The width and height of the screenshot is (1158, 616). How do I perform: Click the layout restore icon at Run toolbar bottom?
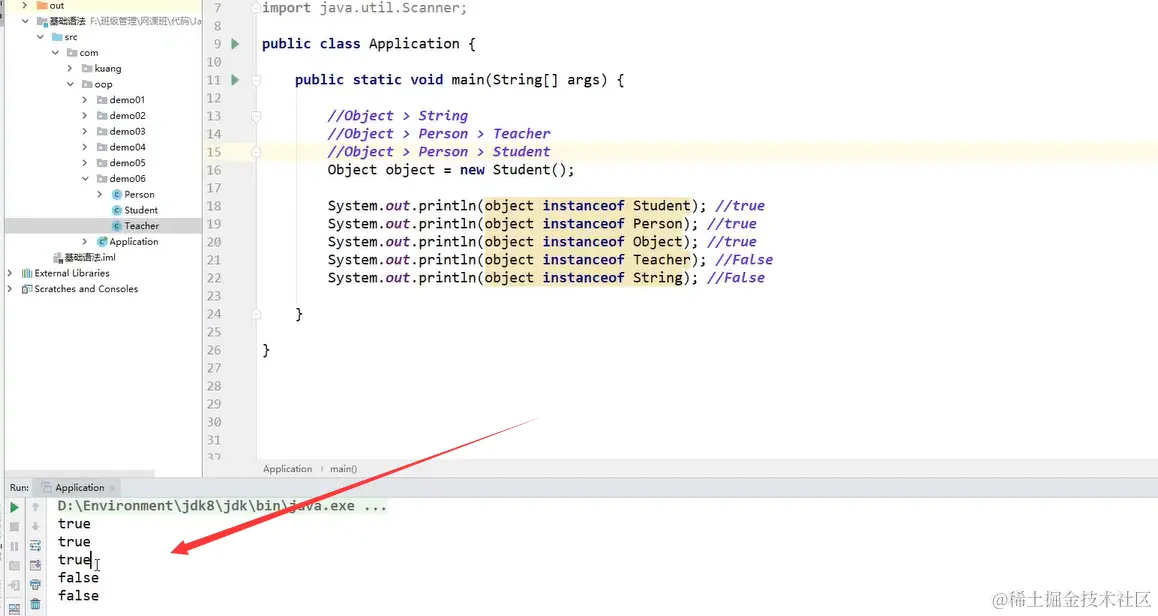tap(14, 609)
